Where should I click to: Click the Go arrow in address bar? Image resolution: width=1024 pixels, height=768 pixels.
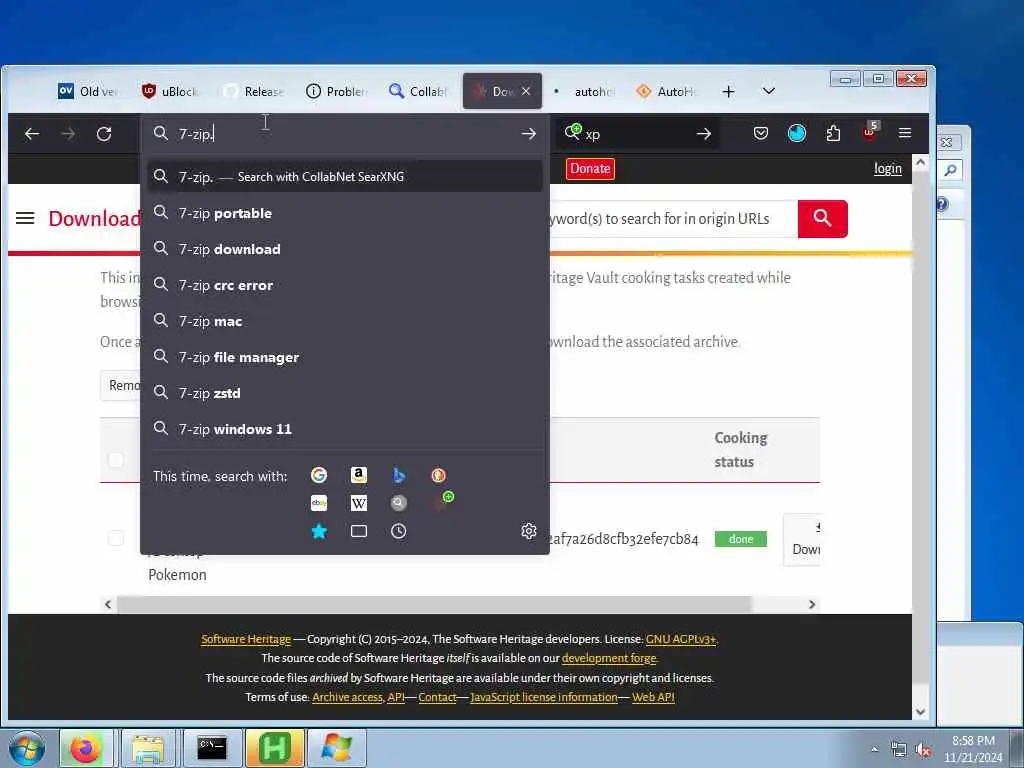529,134
